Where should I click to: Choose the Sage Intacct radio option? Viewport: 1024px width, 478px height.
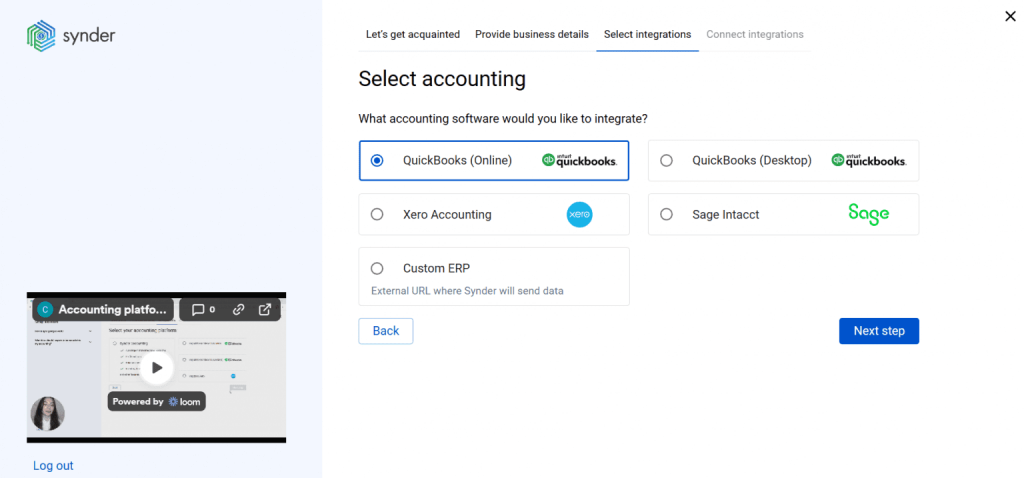click(x=667, y=214)
